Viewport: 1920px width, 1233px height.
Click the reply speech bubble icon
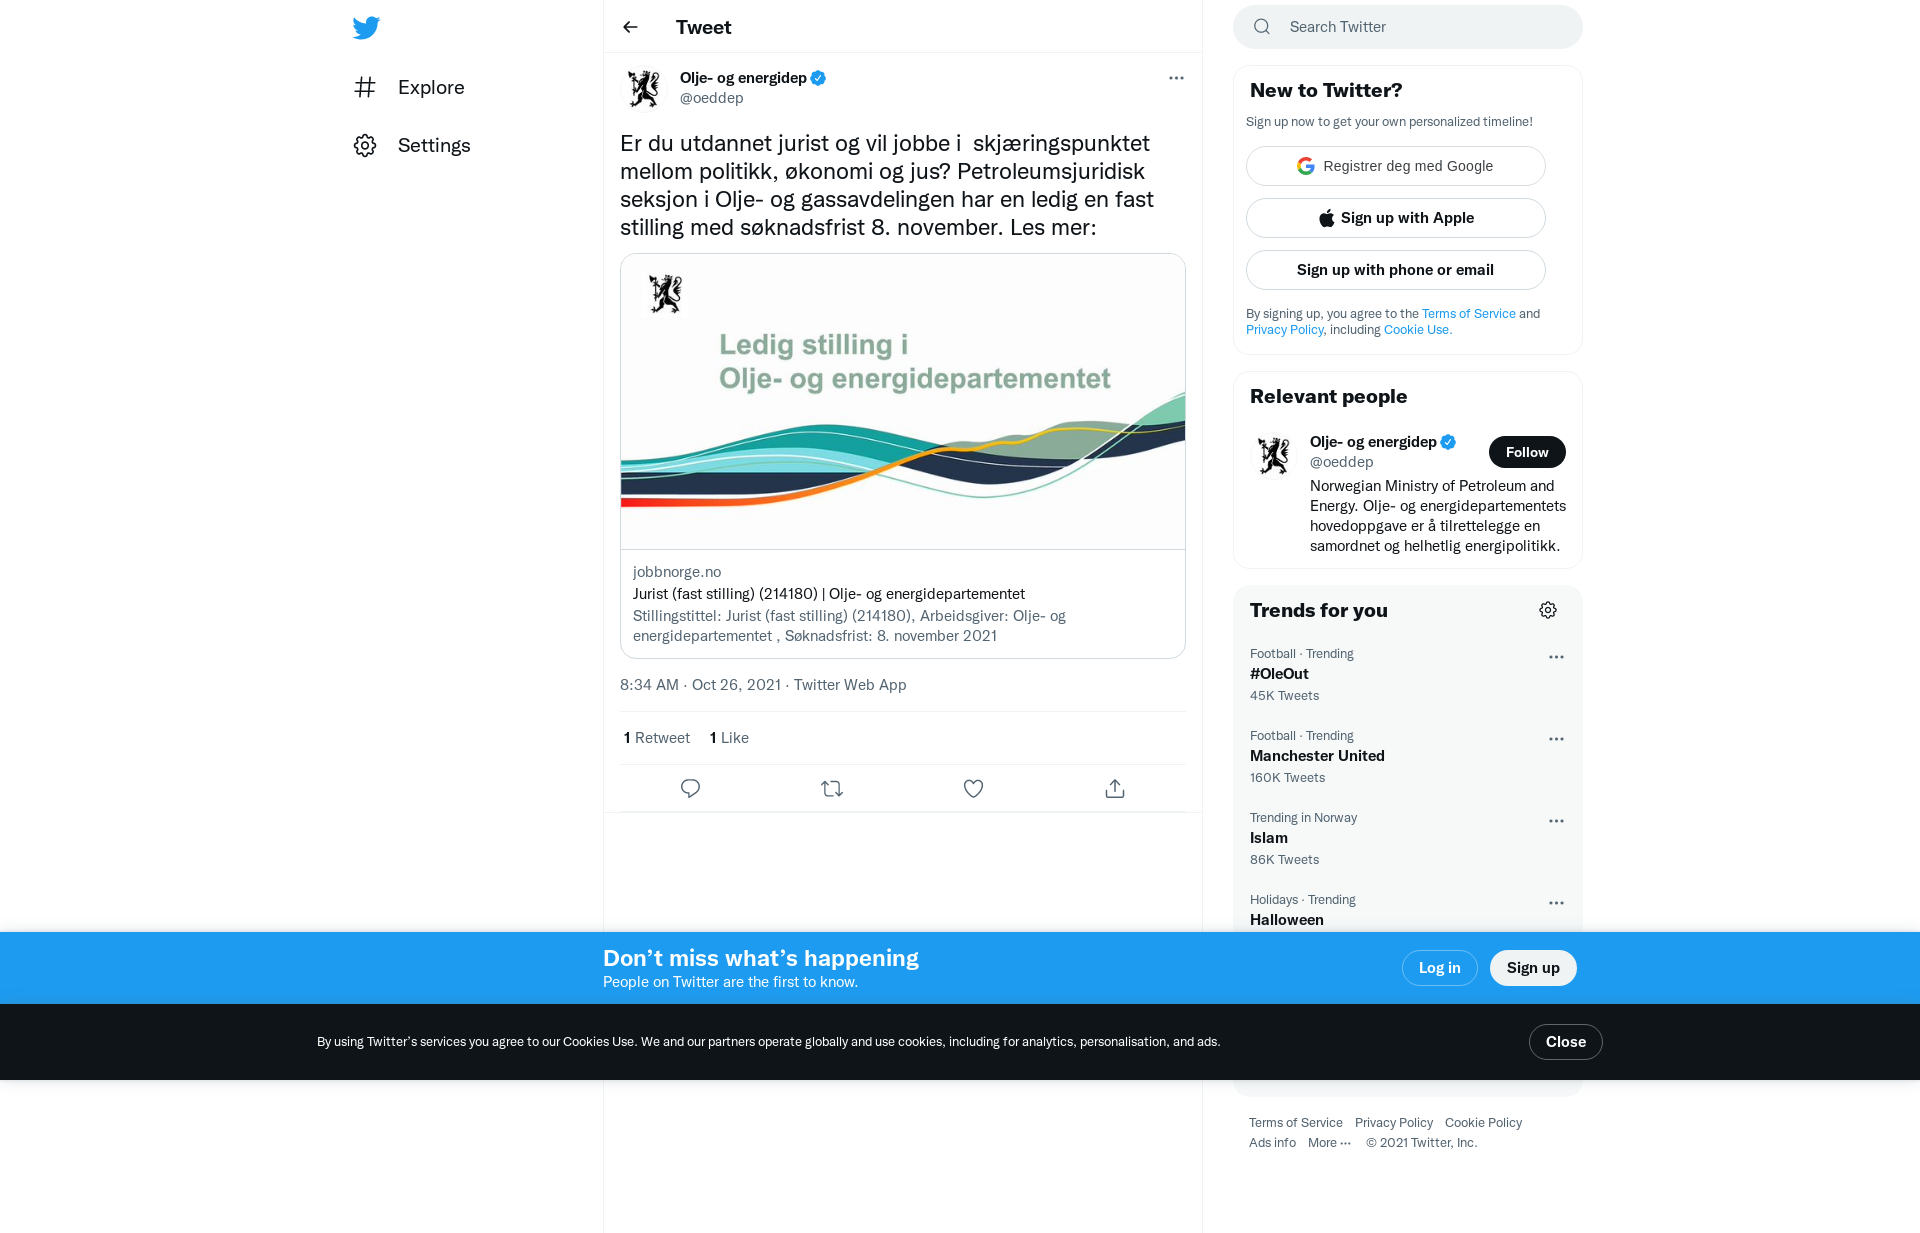click(690, 788)
